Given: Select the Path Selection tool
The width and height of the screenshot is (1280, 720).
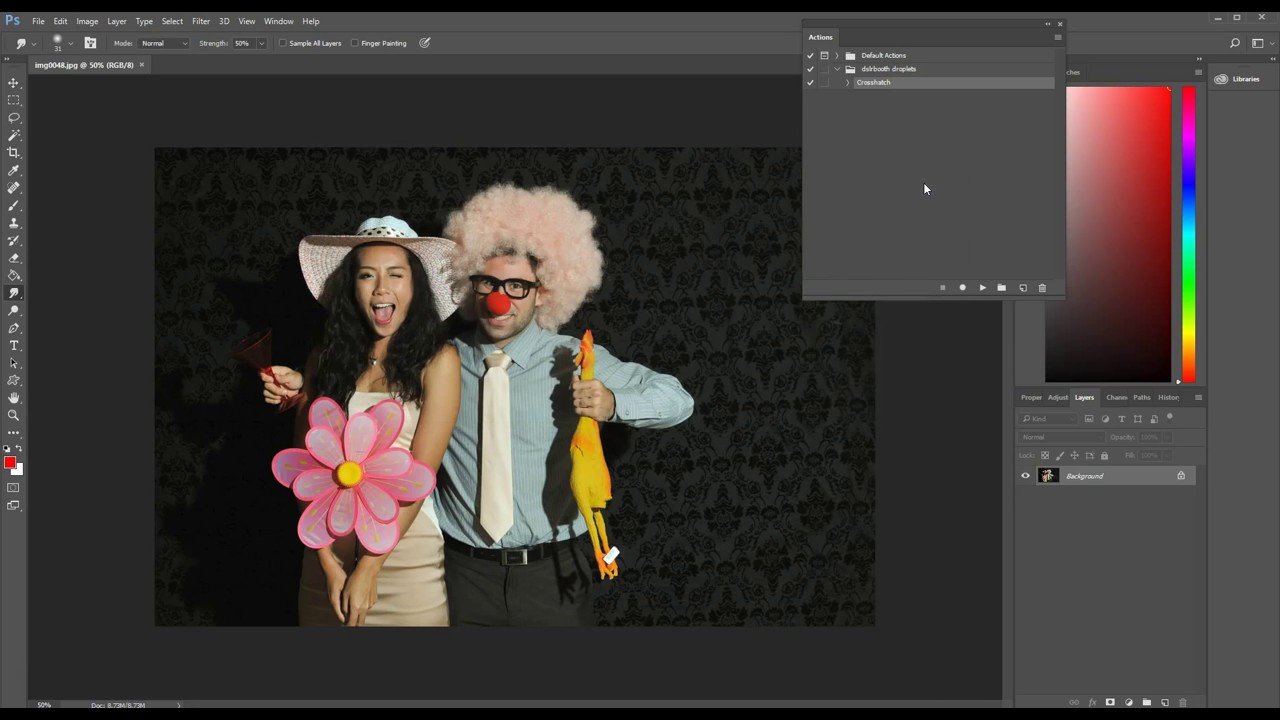Looking at the screenshot, I should click(14, 363).
